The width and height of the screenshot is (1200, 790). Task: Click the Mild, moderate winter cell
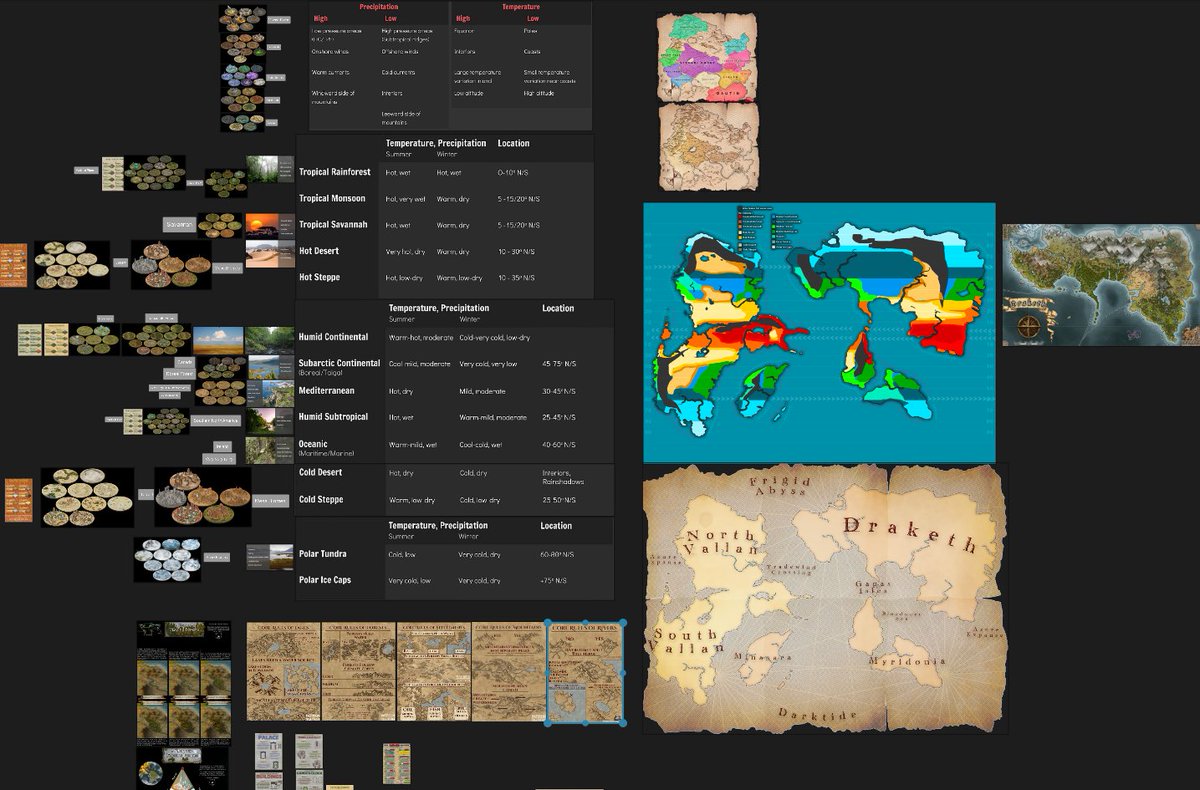[x=483, y=391]
